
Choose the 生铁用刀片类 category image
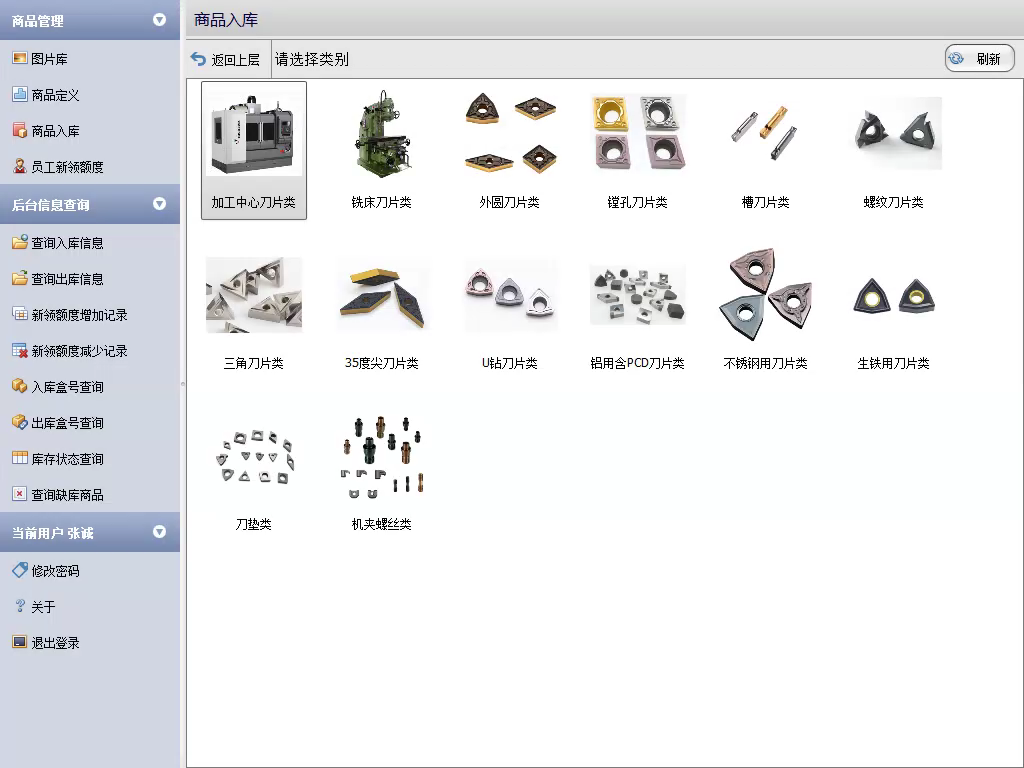[x=893, y=295]
